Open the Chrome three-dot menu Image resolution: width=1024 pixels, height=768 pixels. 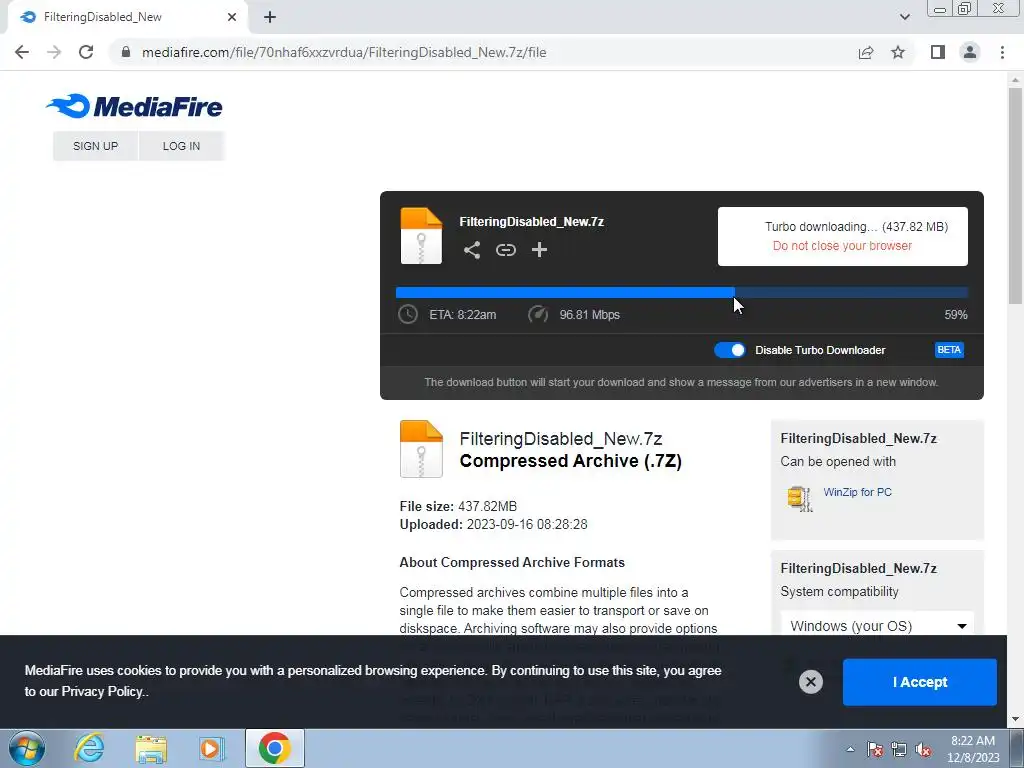1002,52
